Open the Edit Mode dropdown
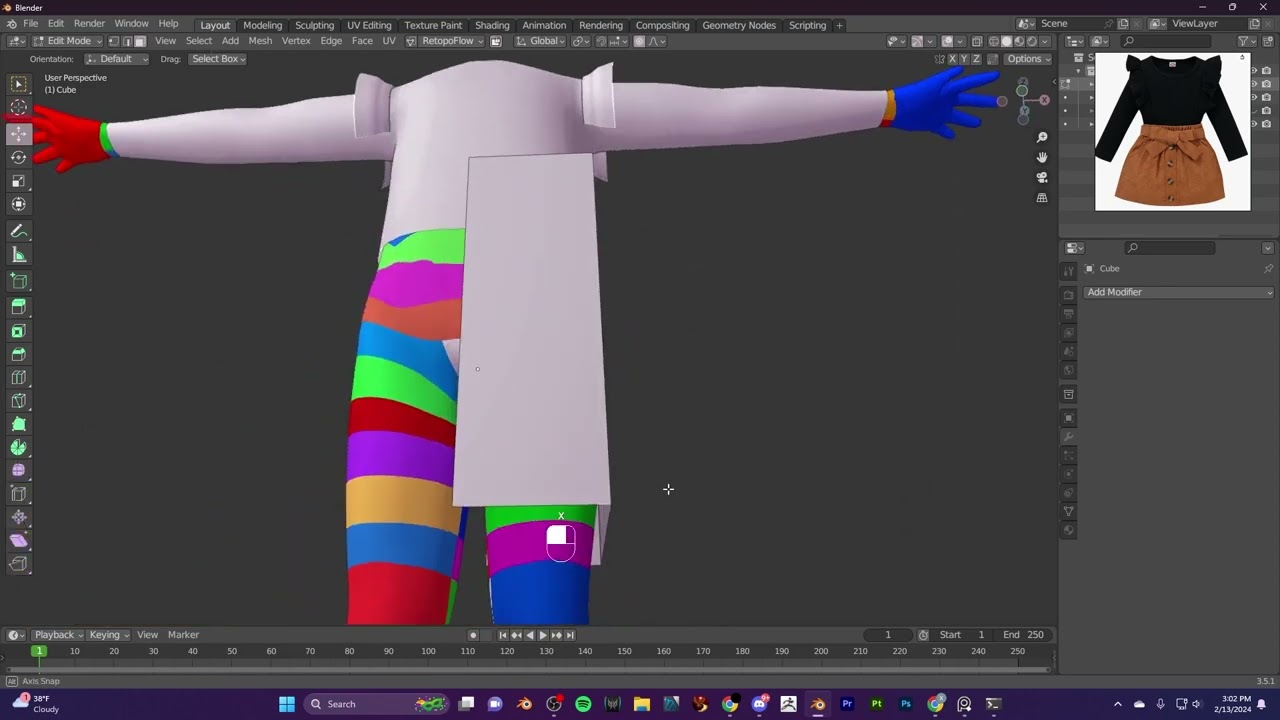The image size is (1280, 720). (66, 41)
